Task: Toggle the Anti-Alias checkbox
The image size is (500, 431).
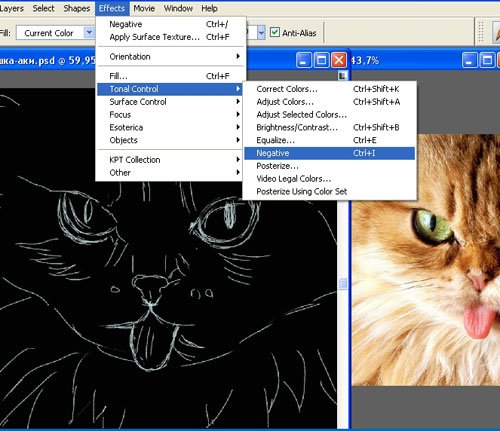Action: coord(274,32)
